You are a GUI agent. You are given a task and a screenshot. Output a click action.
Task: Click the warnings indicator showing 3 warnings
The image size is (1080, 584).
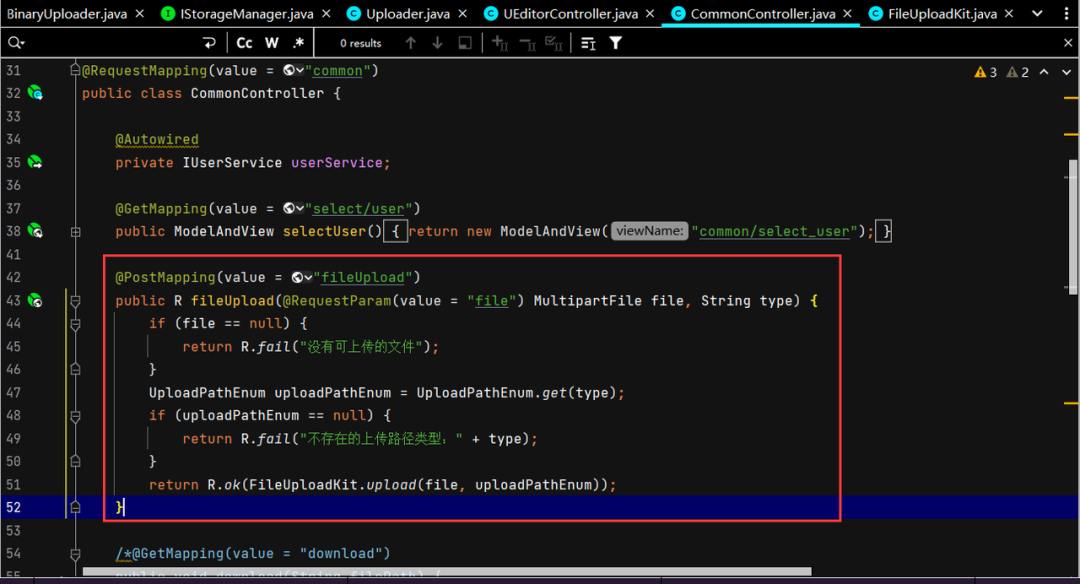[x=986, y=72]
